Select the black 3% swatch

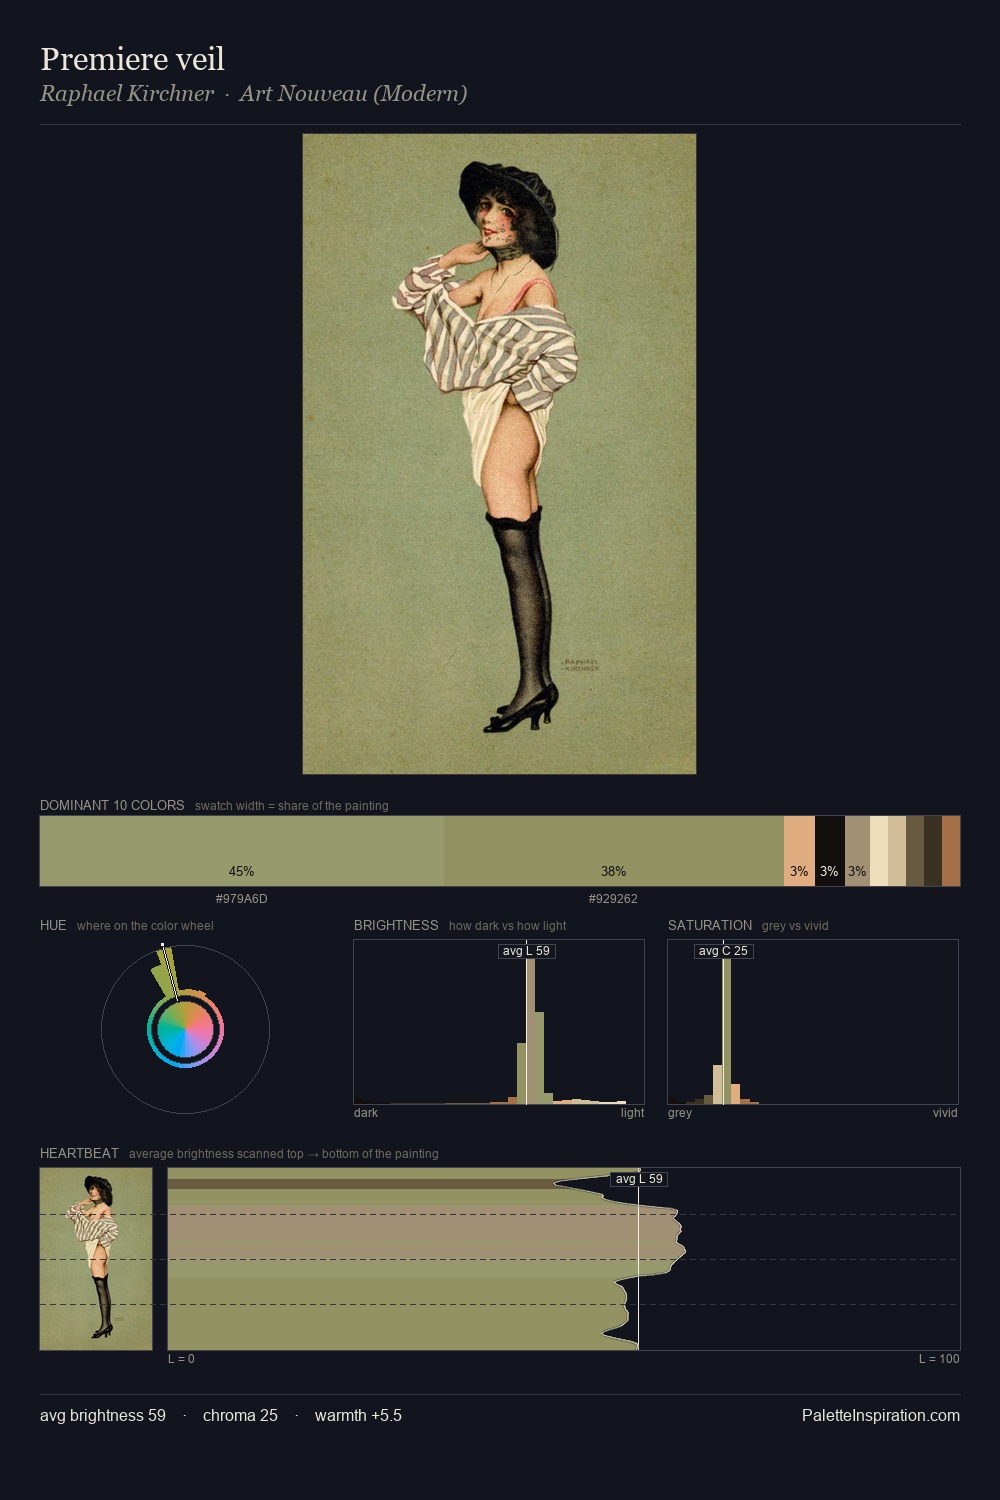coord(830,851)
